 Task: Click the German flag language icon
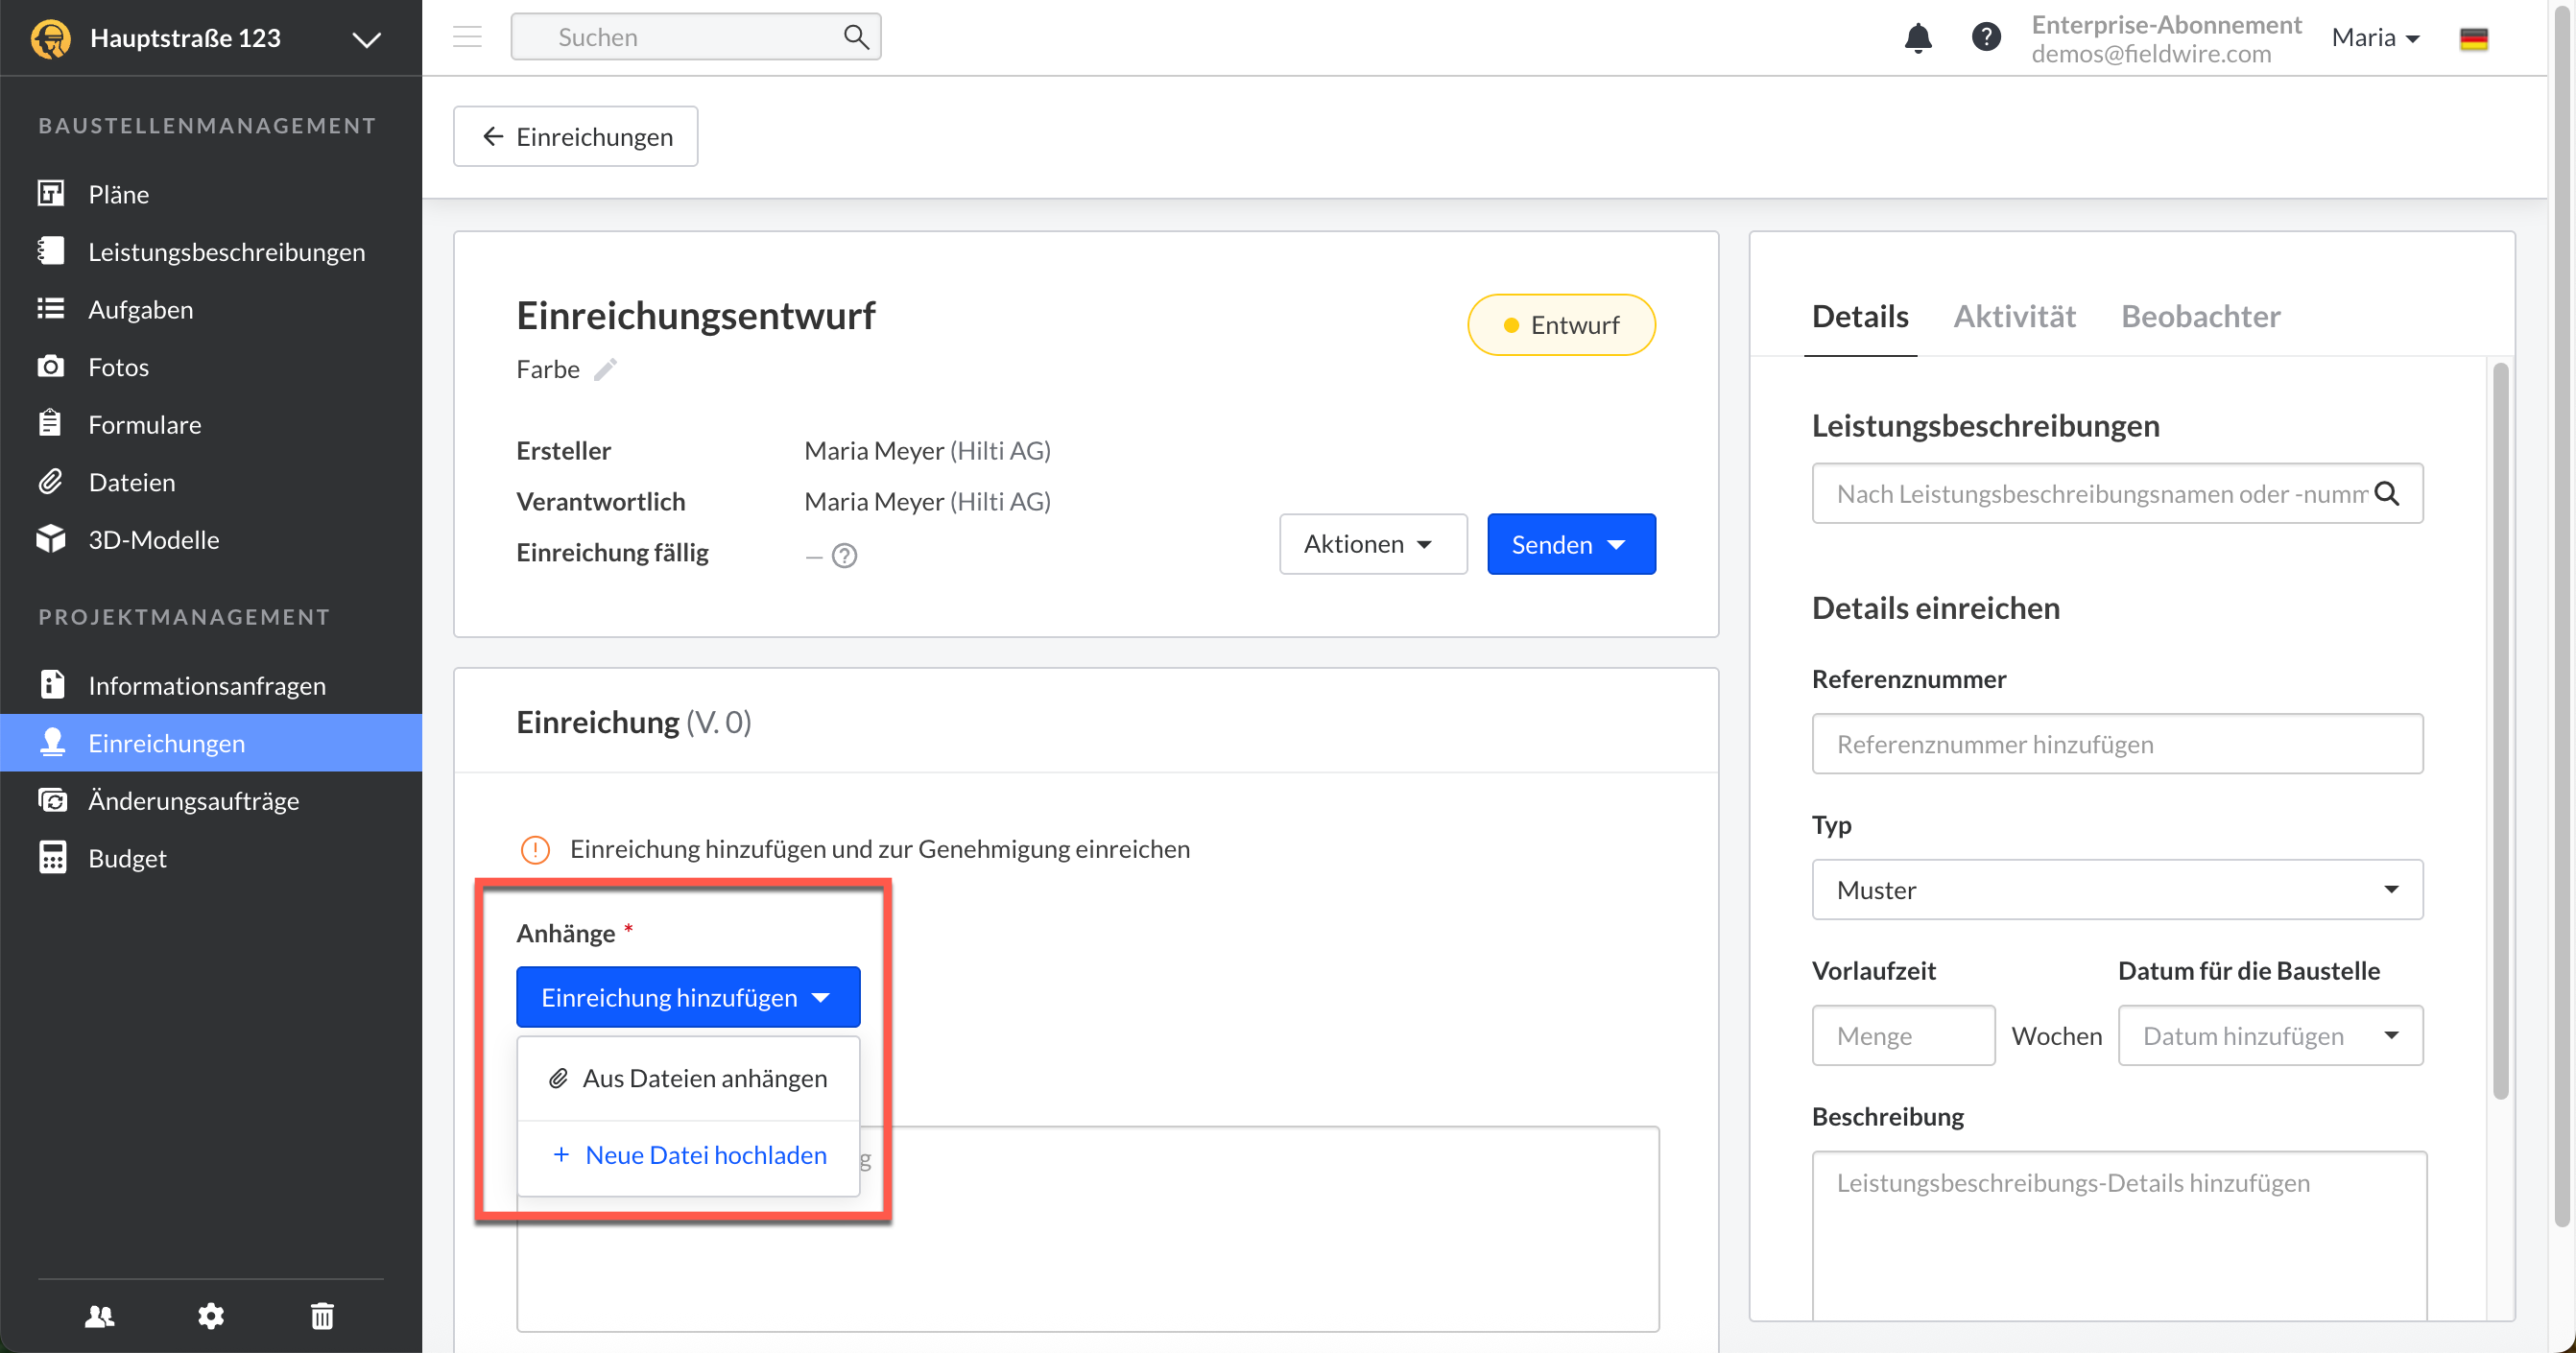(x=2473, y=39)
